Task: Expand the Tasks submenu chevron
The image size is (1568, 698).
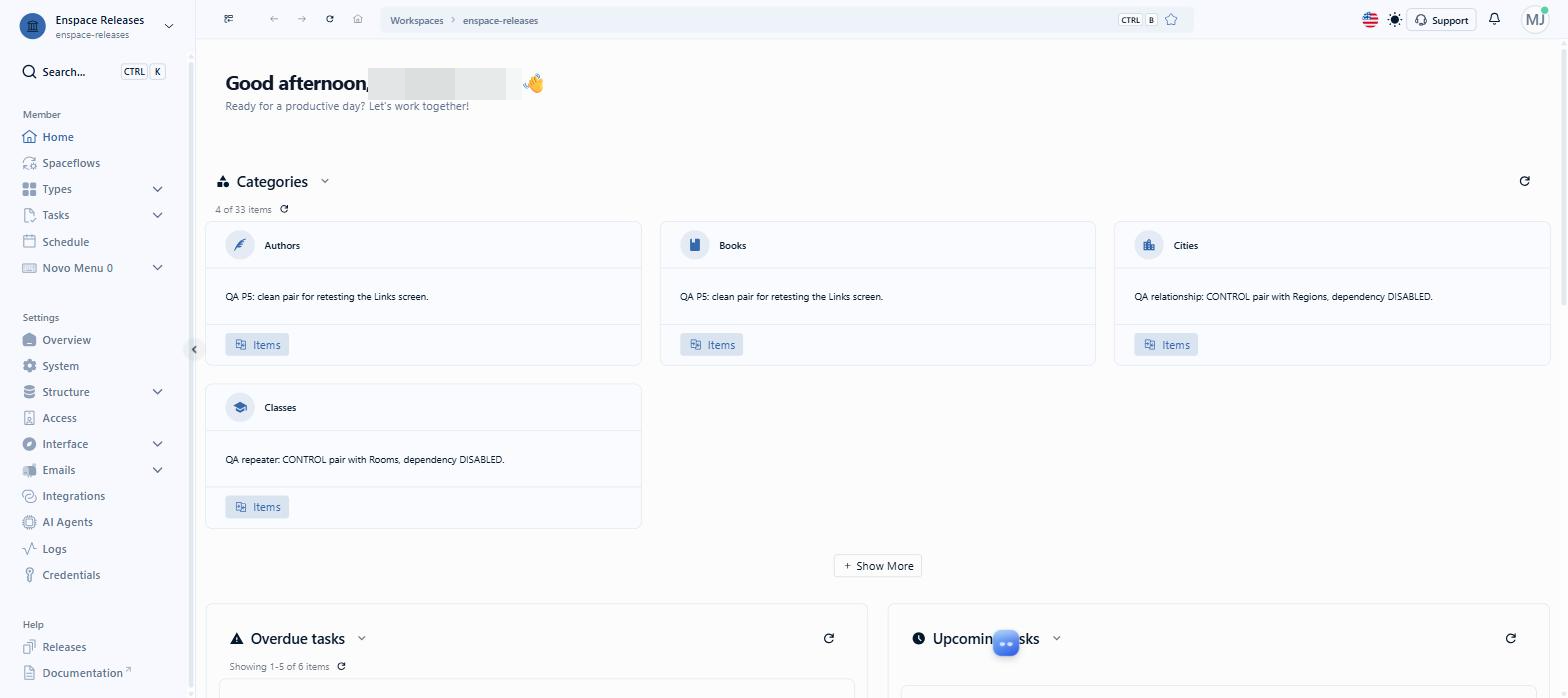Action: point(158,215)
